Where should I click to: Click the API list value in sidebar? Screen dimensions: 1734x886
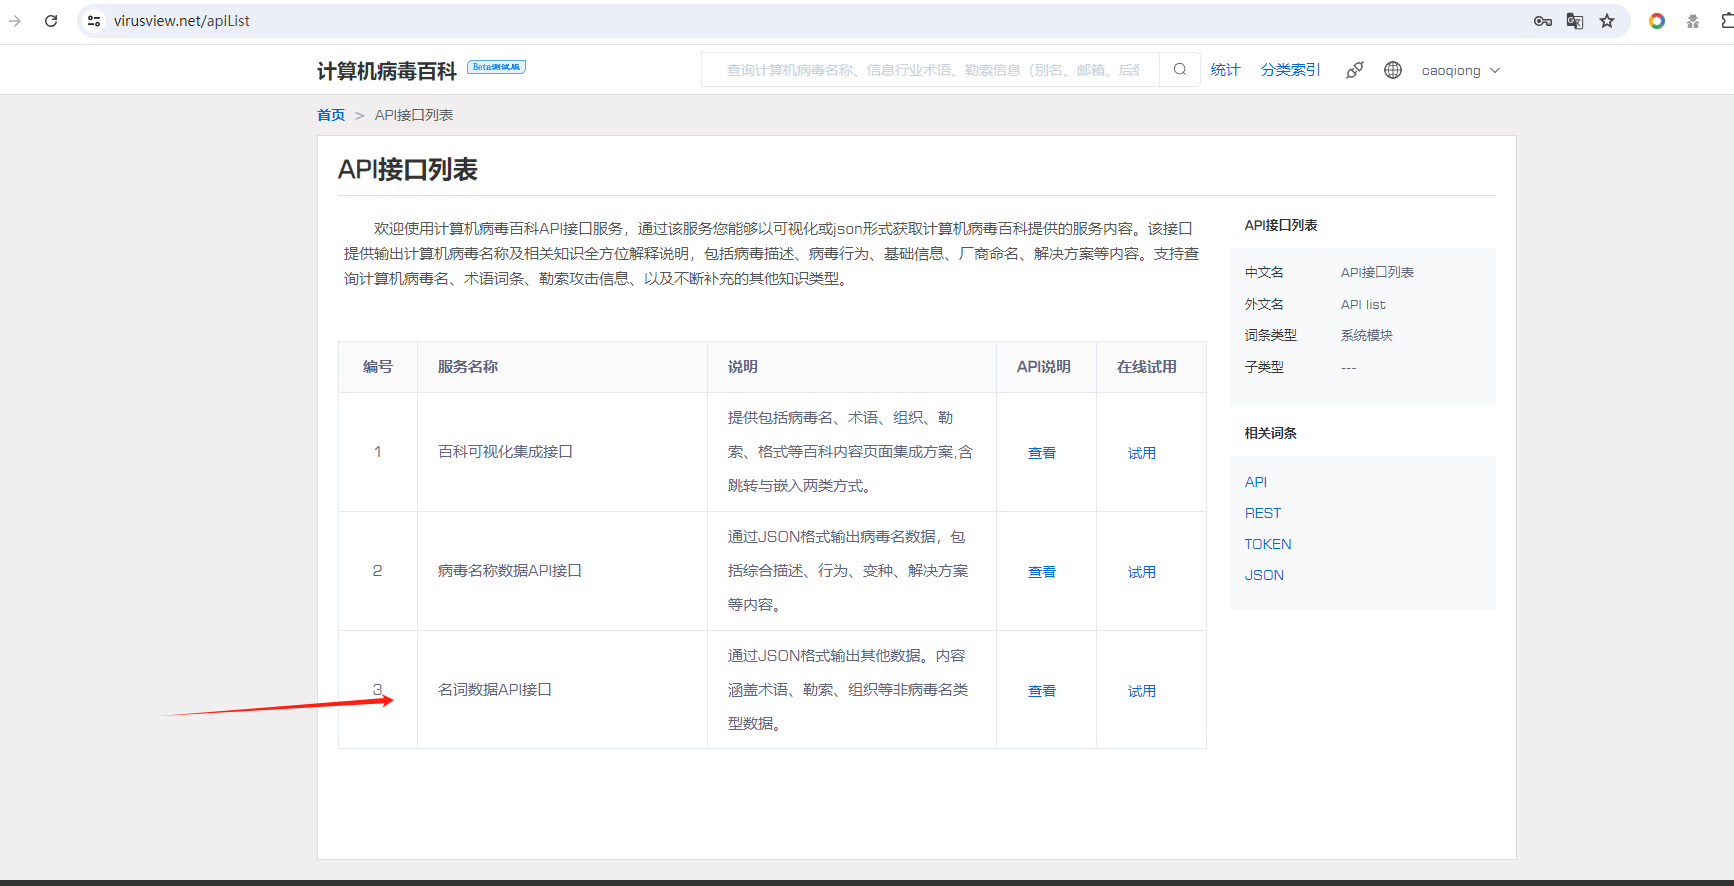point(1363,304)
